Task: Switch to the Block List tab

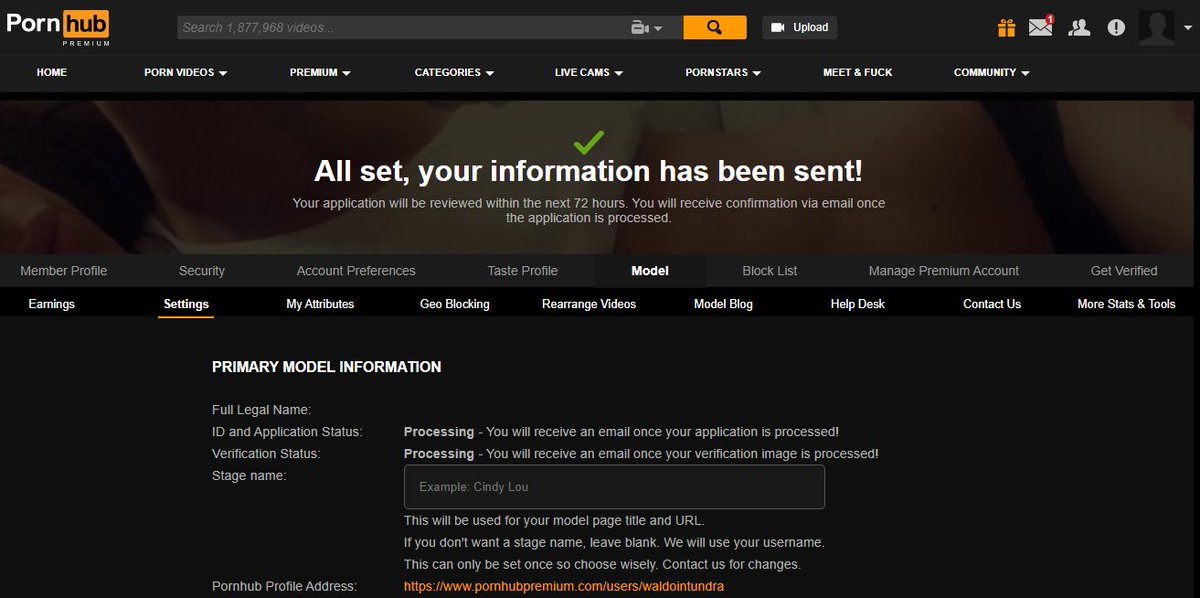Action: (x=770, y=270)
